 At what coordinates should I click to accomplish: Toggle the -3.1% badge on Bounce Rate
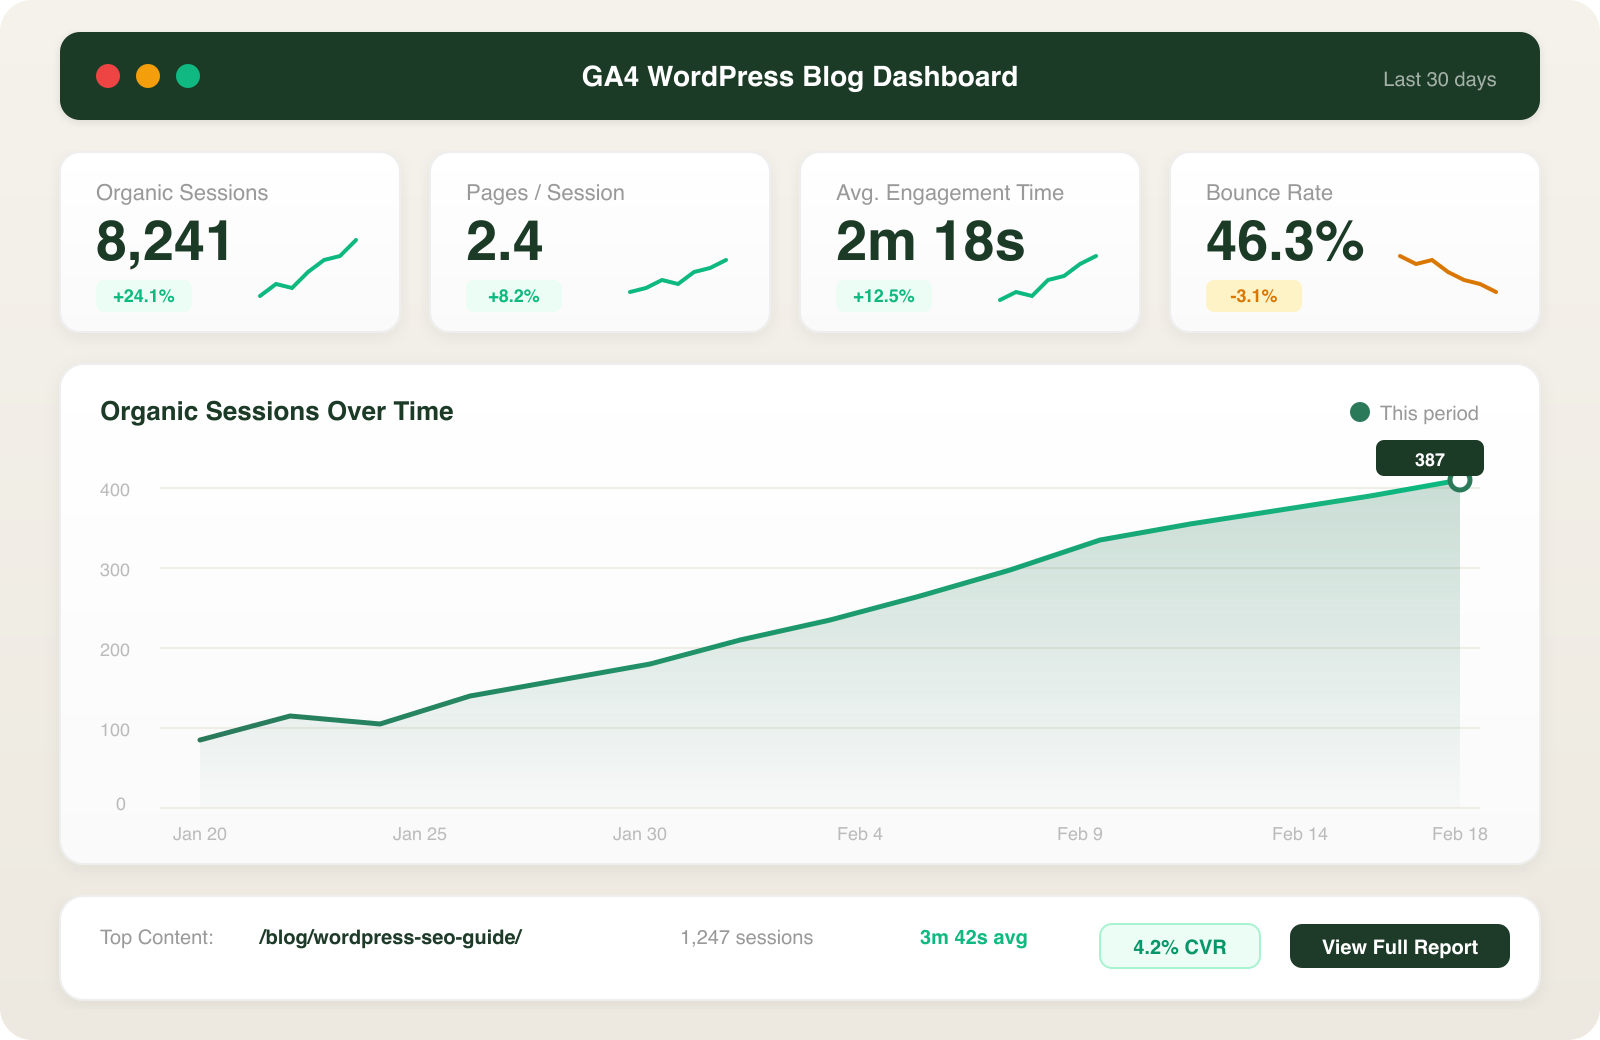pos(1252,296)
